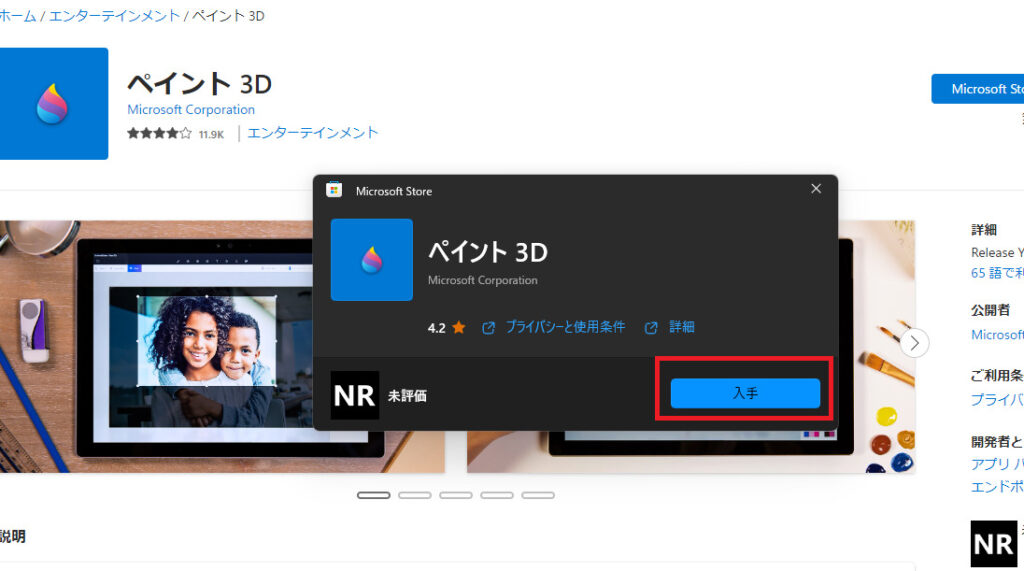
Task: Click the 11.9K review count text
Action: pos(212,135)
